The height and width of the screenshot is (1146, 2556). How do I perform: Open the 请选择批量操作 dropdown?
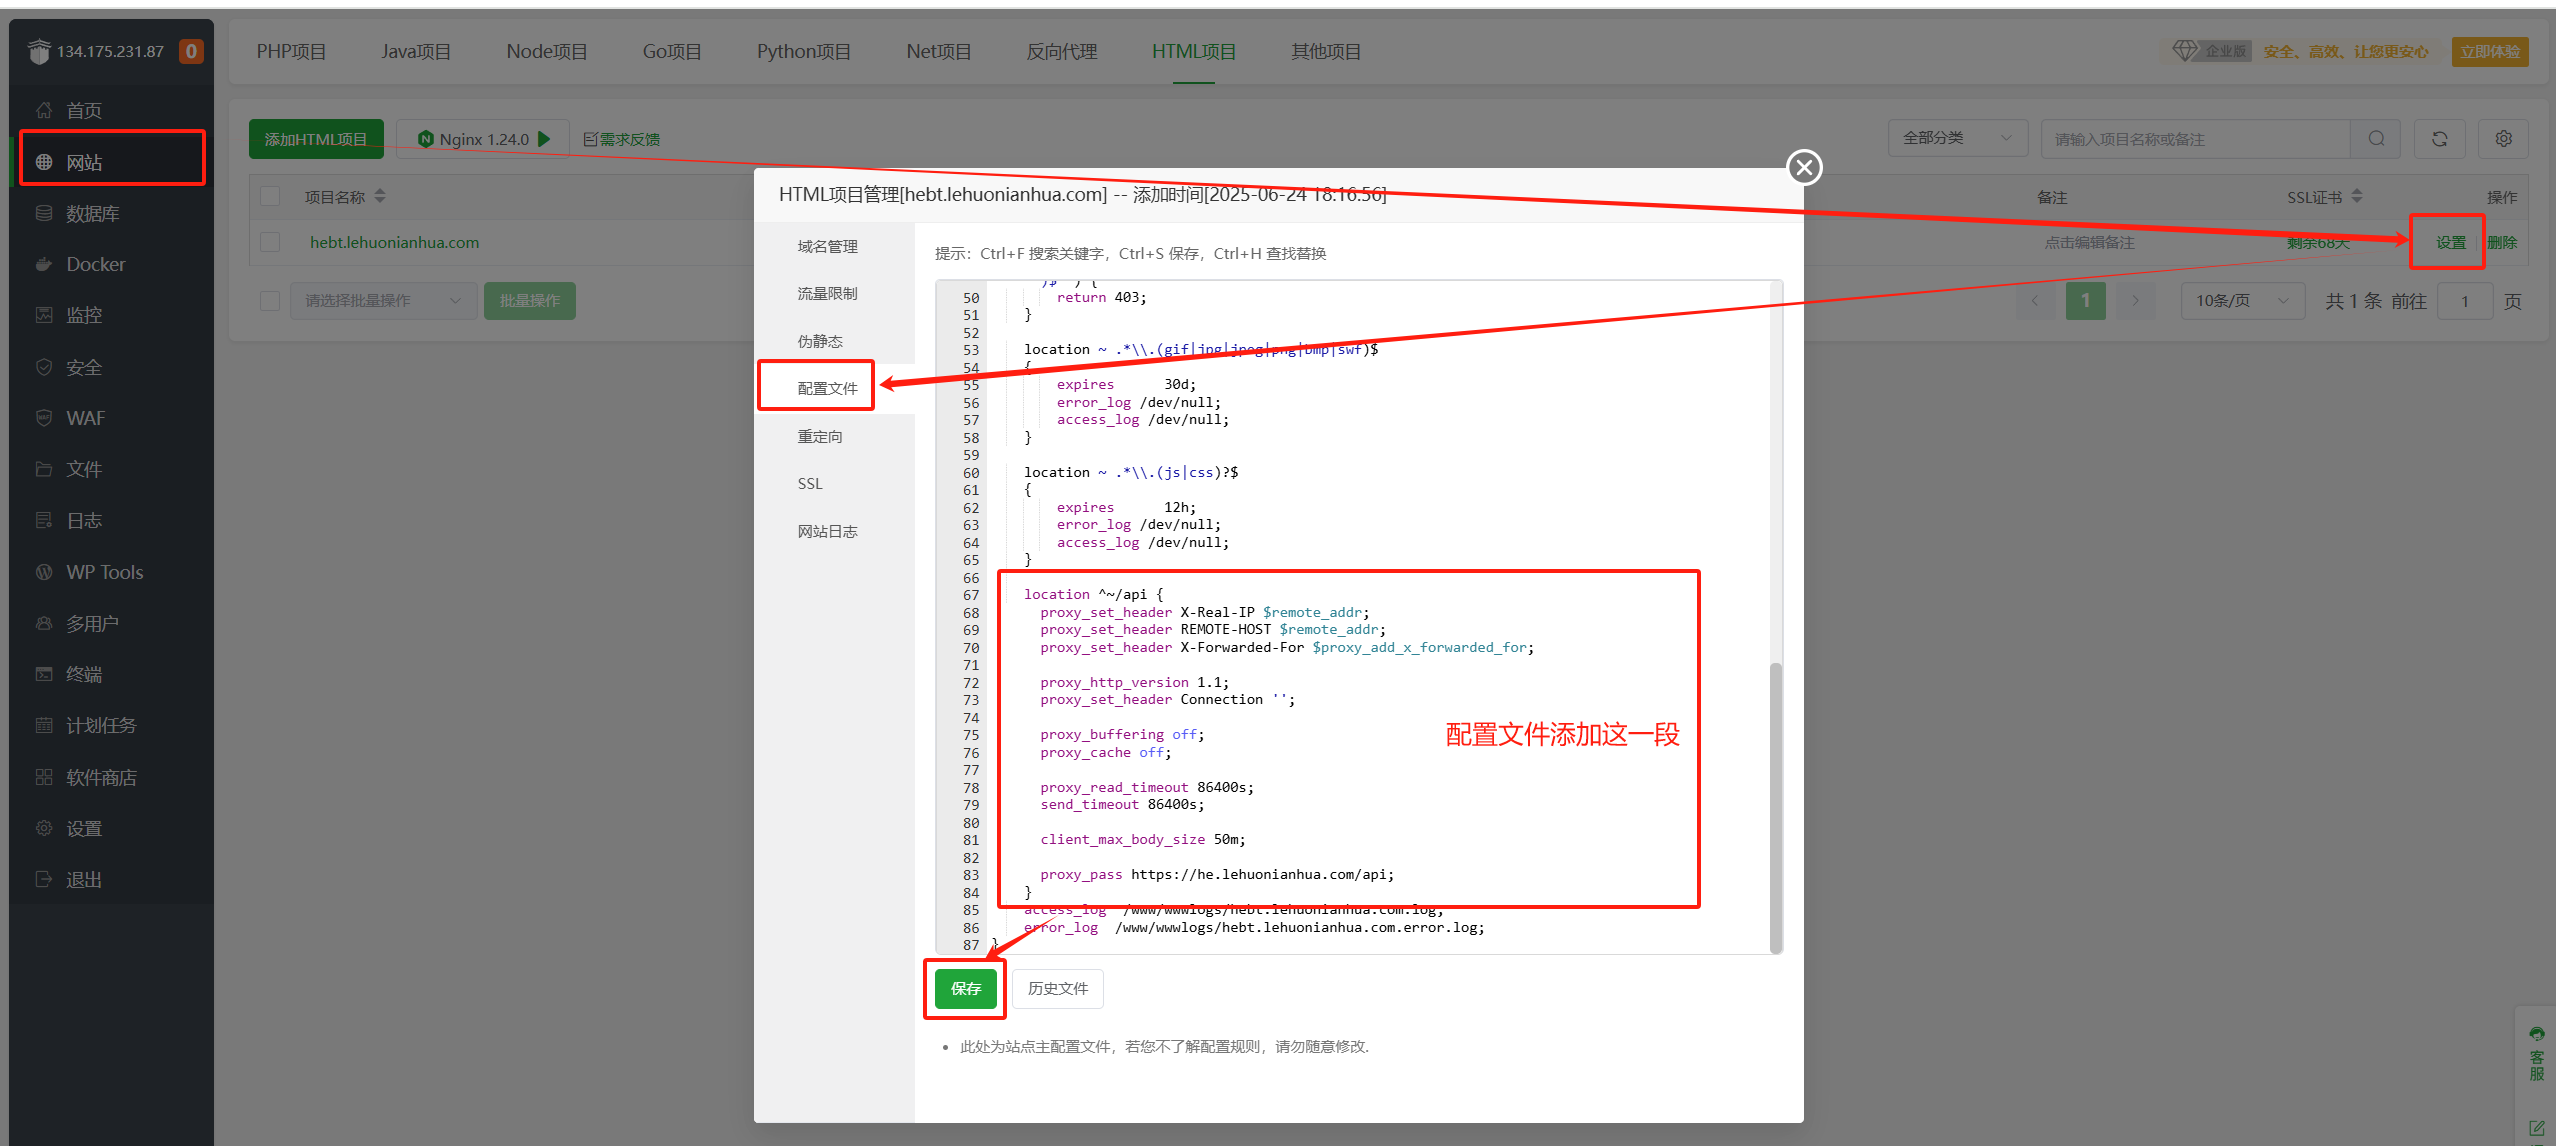[x=383, y=301]
